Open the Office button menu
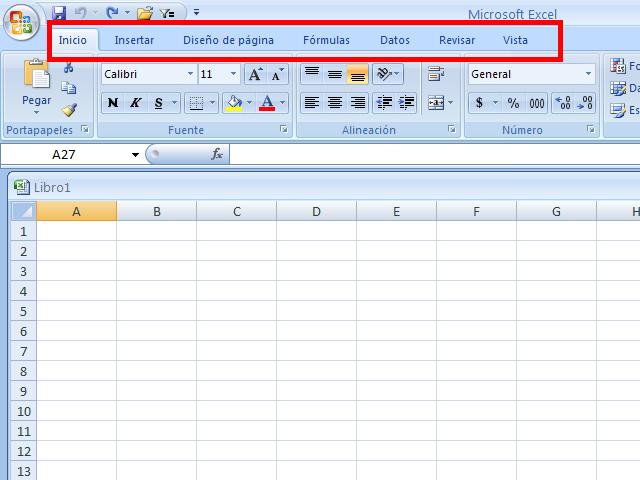640x480 pixels. [20, 22]
